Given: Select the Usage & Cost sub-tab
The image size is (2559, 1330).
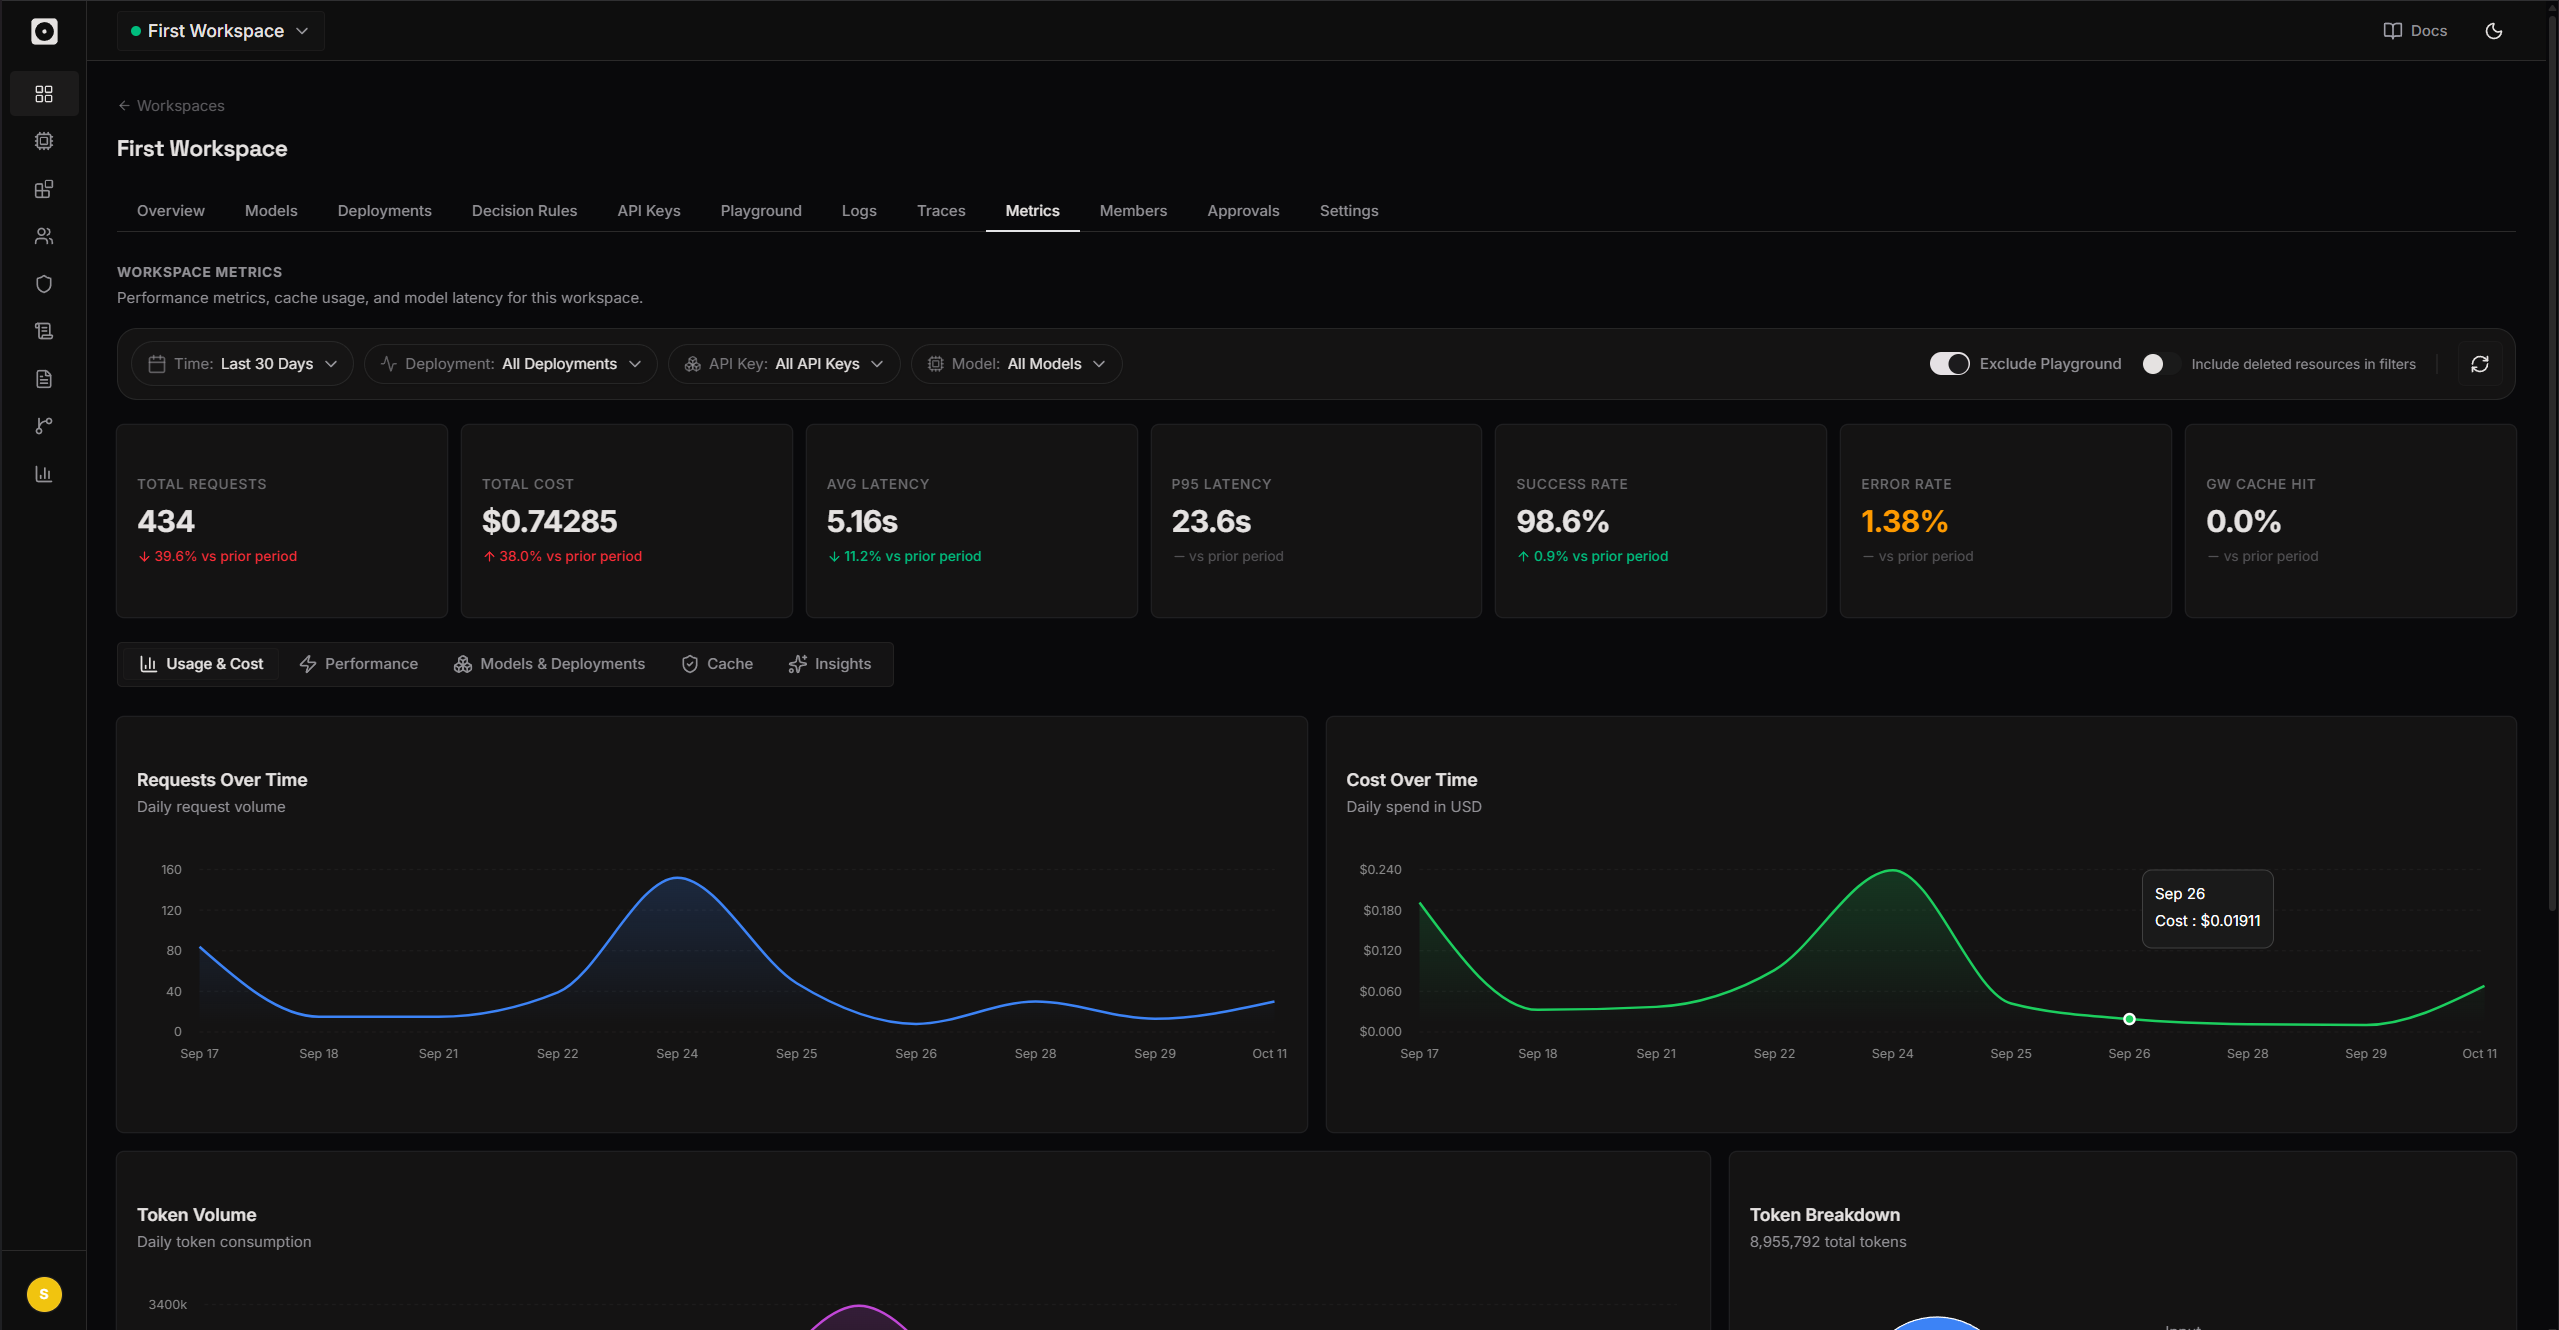Looking at the screenshot, I should click(201, 664).
